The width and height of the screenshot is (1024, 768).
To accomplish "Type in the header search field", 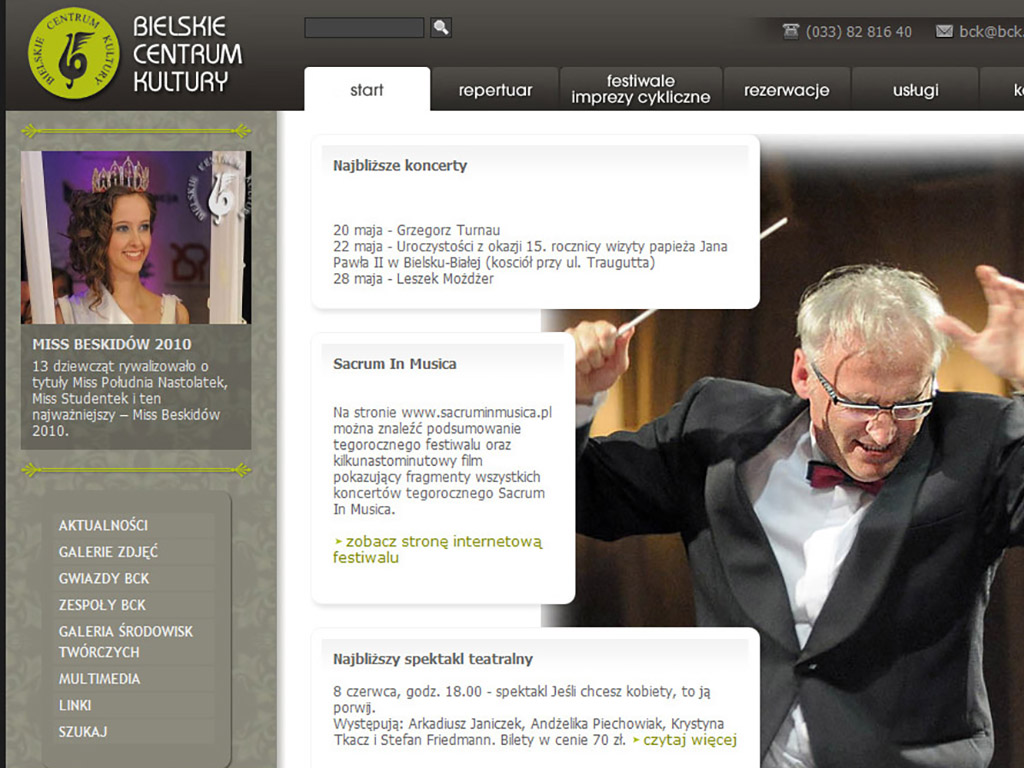I will click(364, 28).
